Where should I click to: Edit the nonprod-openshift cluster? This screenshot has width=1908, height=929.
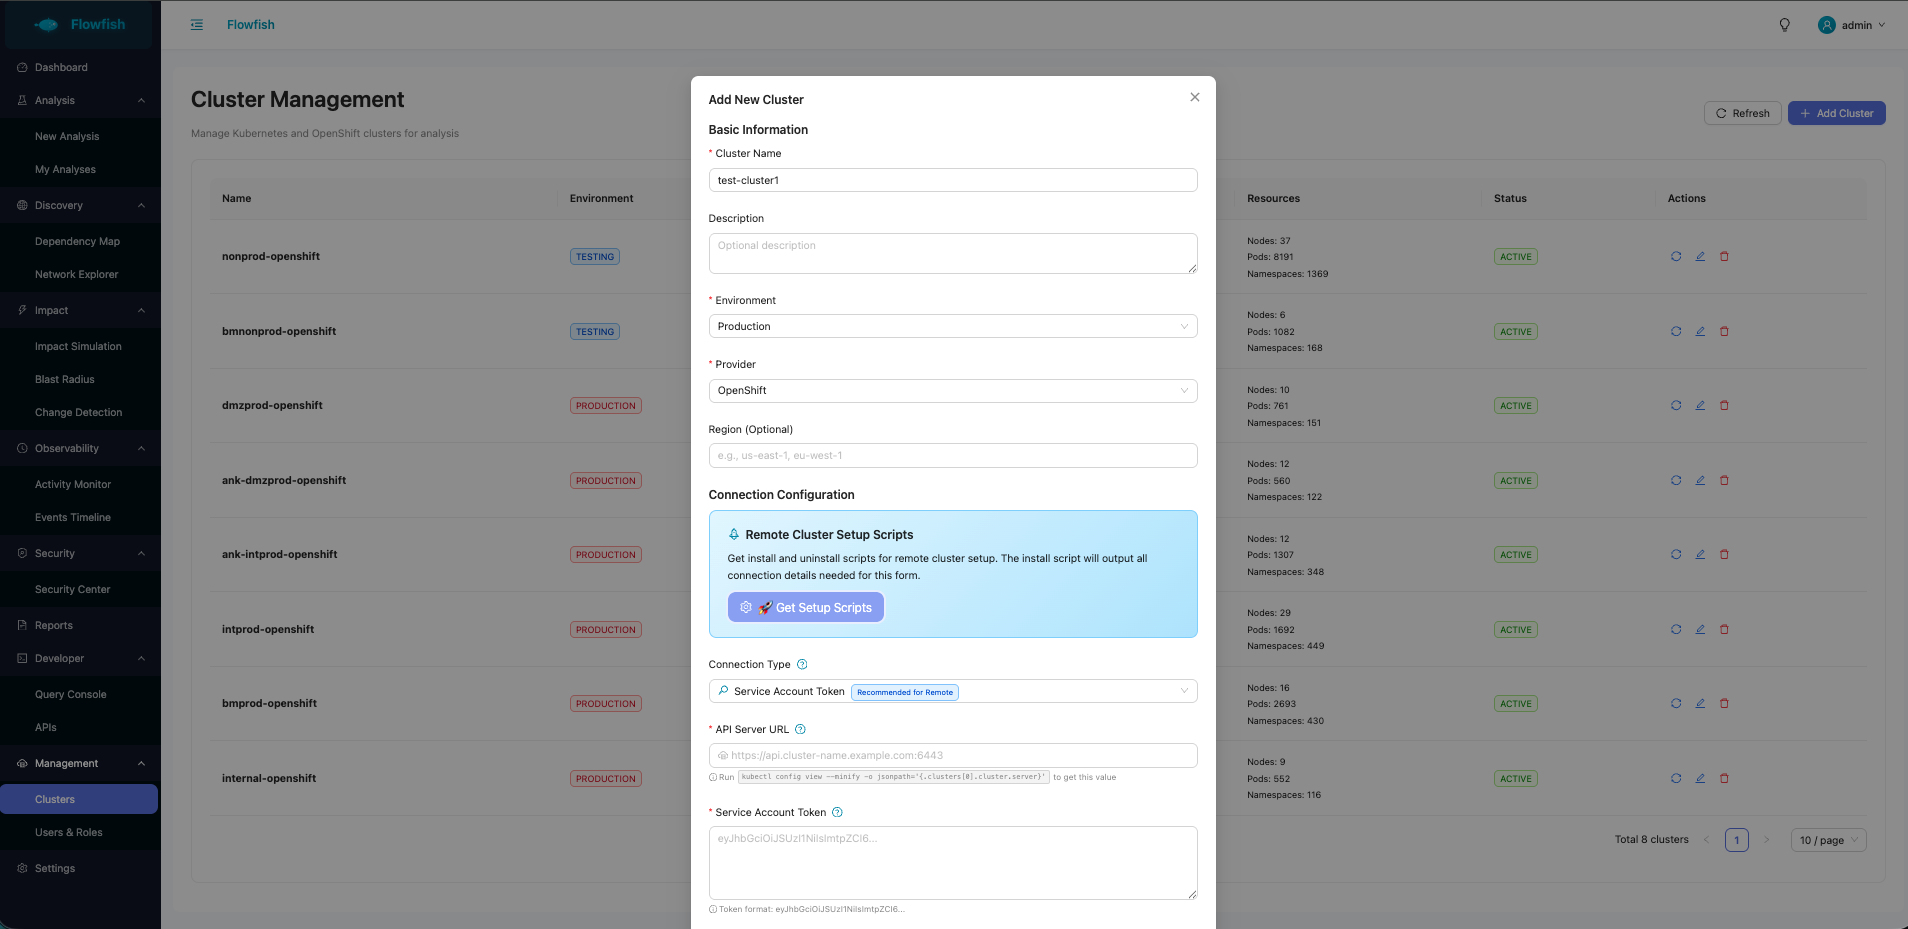(1700, 256)
